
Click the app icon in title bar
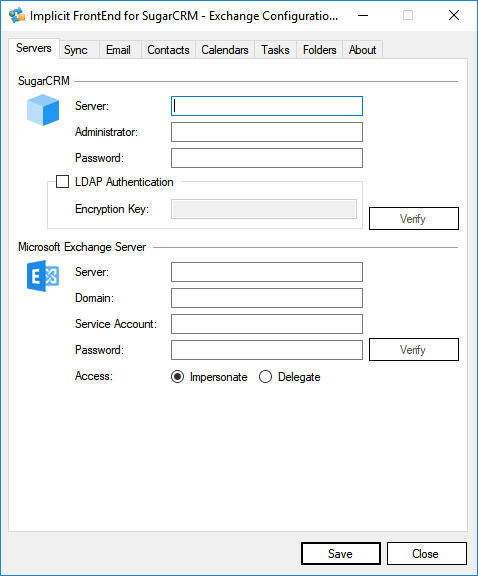pyautogui.click(x=17, y=15)
